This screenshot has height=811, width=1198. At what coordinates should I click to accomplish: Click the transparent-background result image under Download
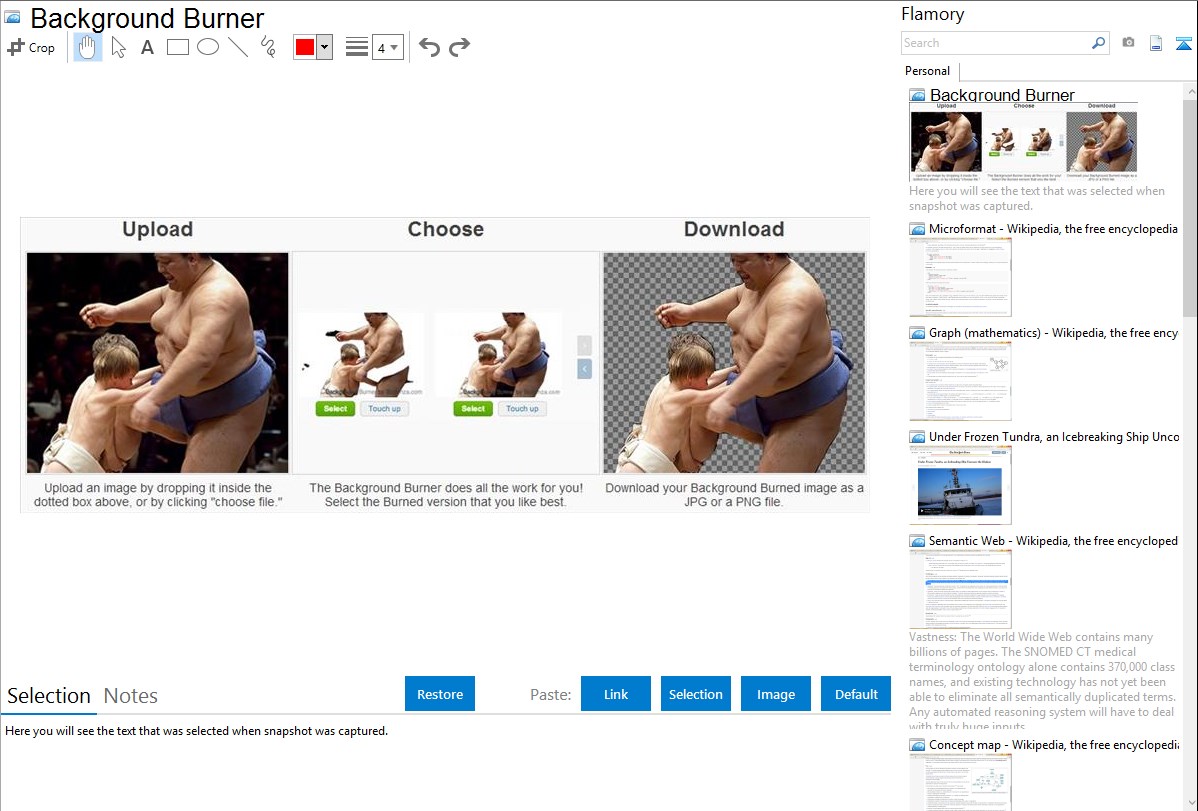pos(734,362)
